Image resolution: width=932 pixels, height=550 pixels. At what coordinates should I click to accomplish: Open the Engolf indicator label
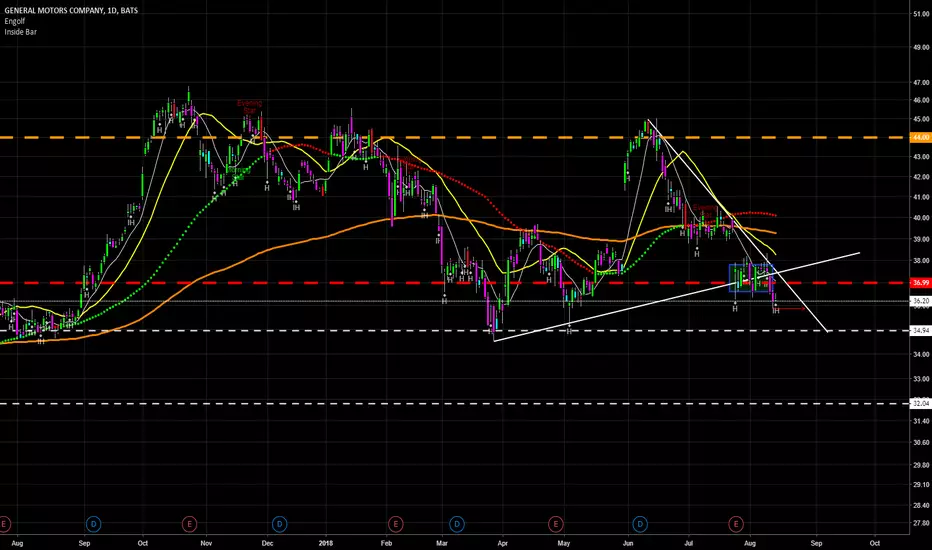tap(14, 21)
